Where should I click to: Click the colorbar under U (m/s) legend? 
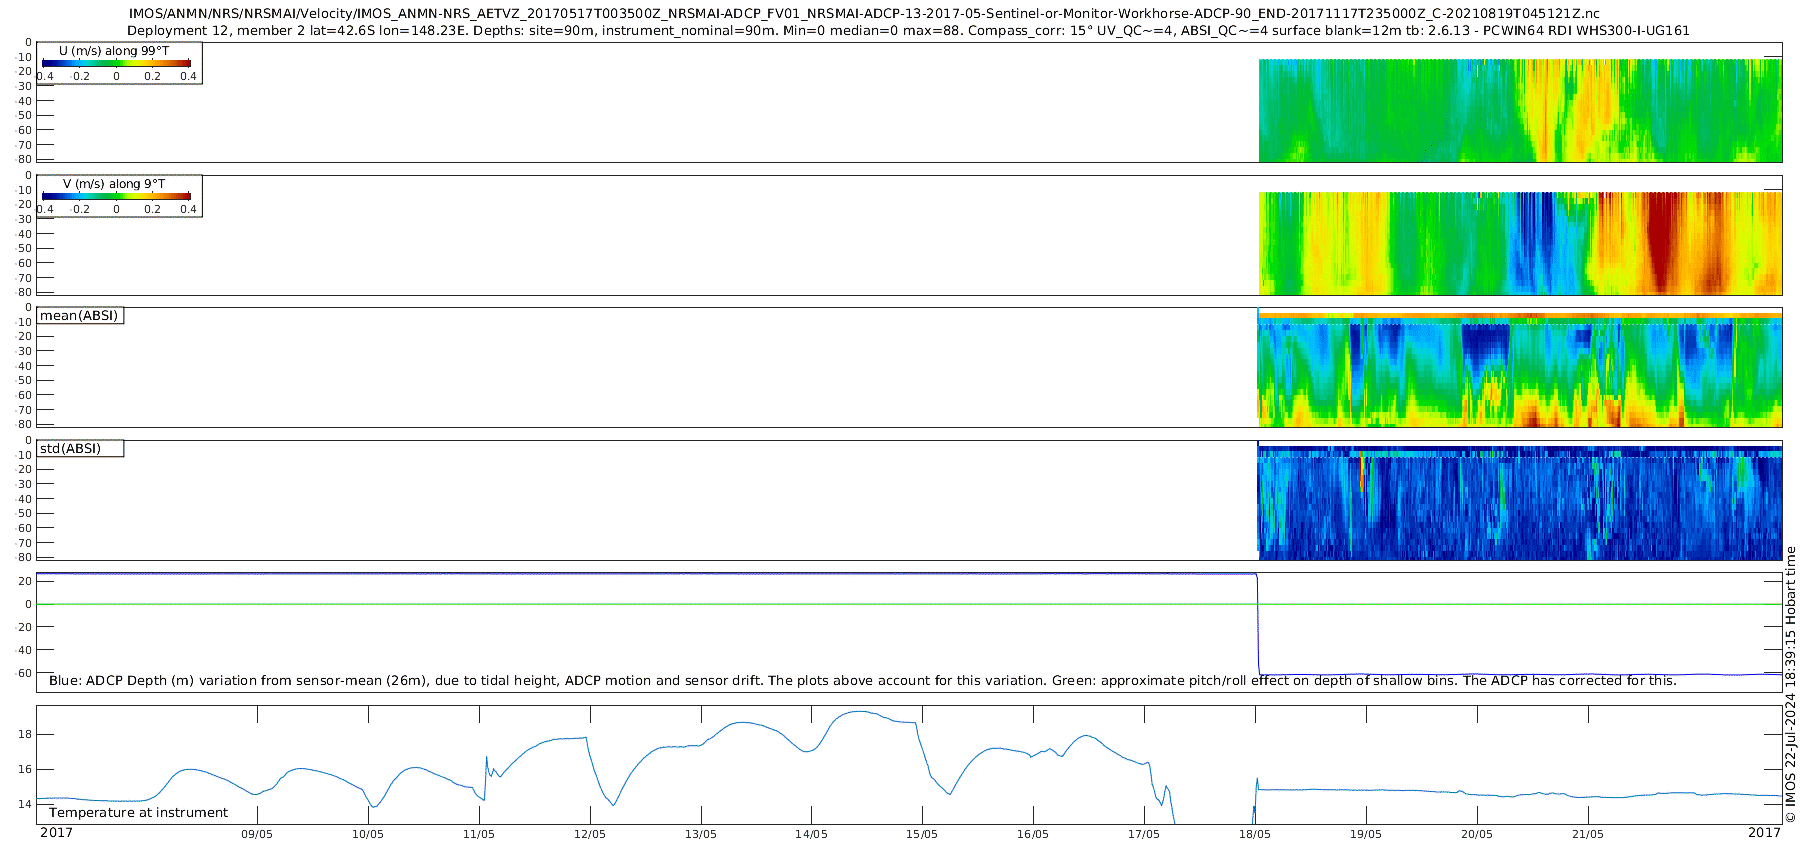point(116,63)
